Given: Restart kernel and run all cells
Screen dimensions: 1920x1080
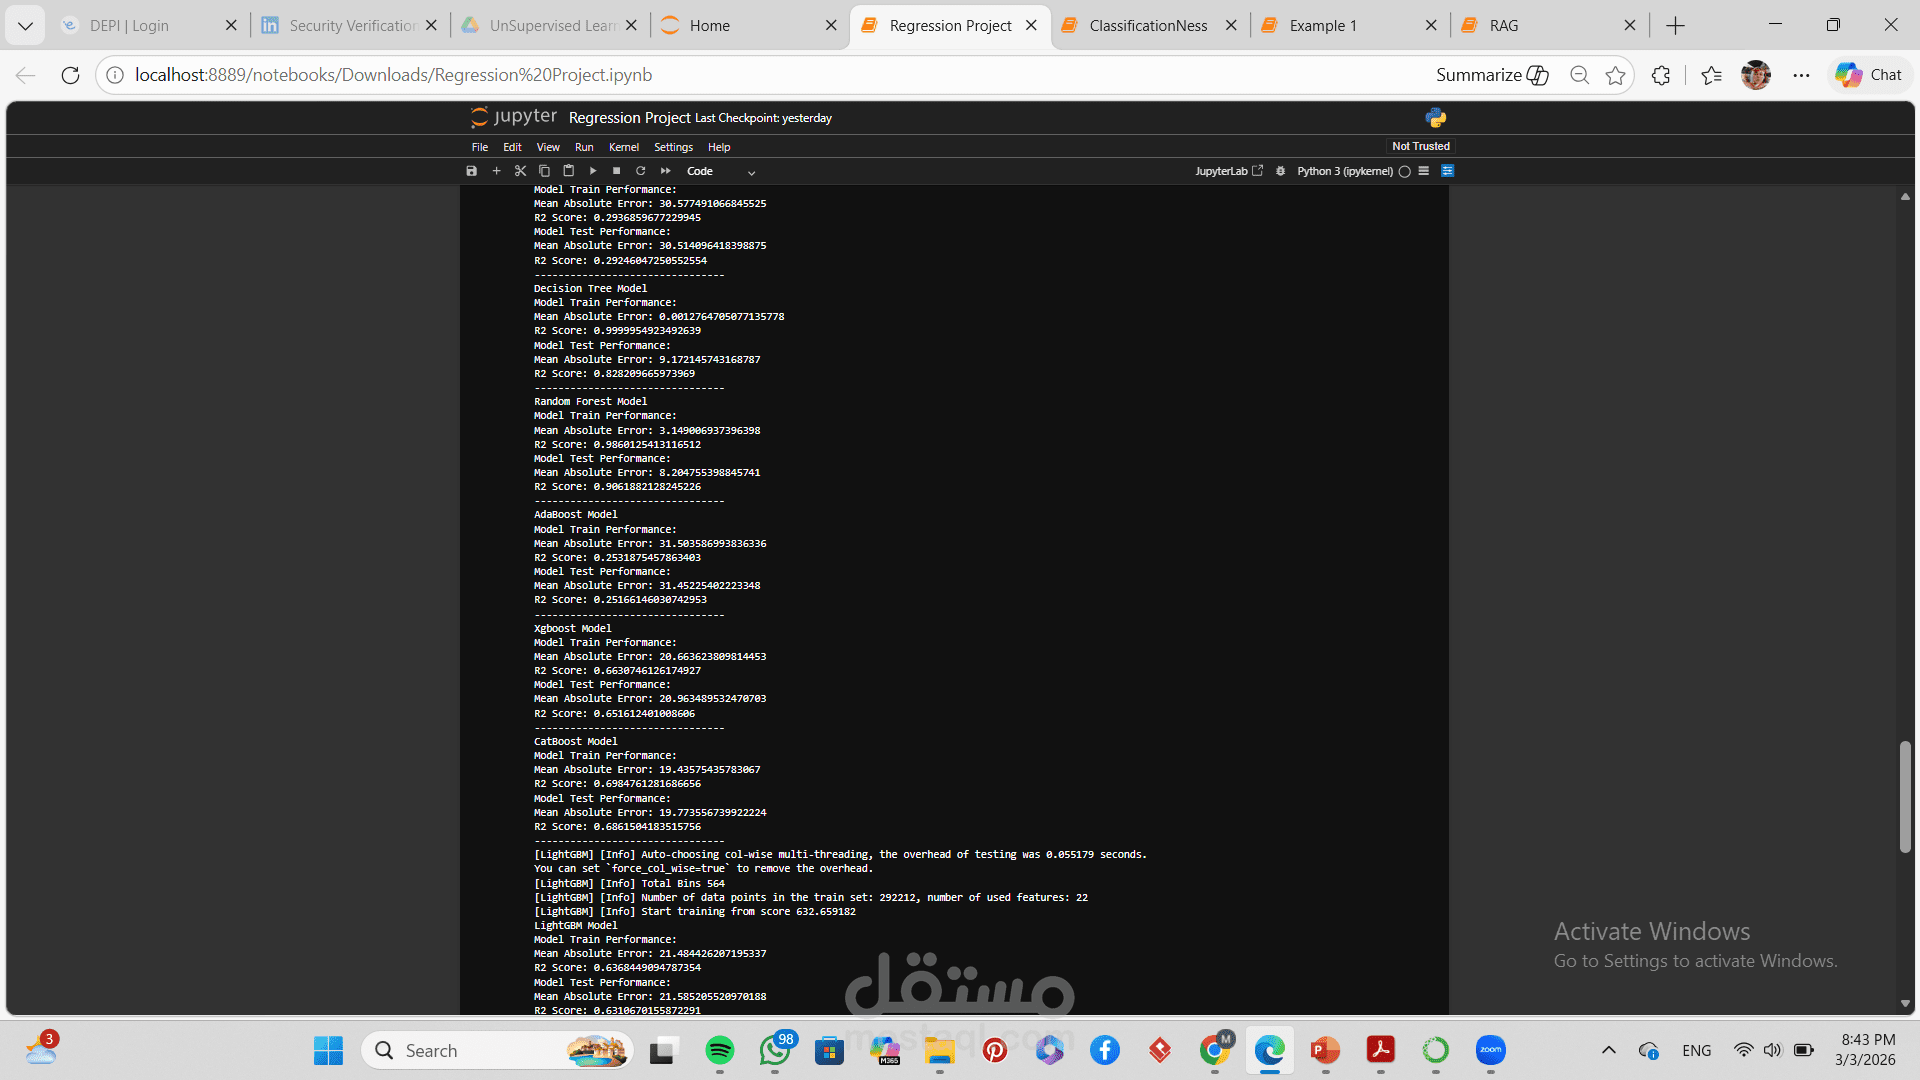Looking at the screenshot, I should point(666,171).
